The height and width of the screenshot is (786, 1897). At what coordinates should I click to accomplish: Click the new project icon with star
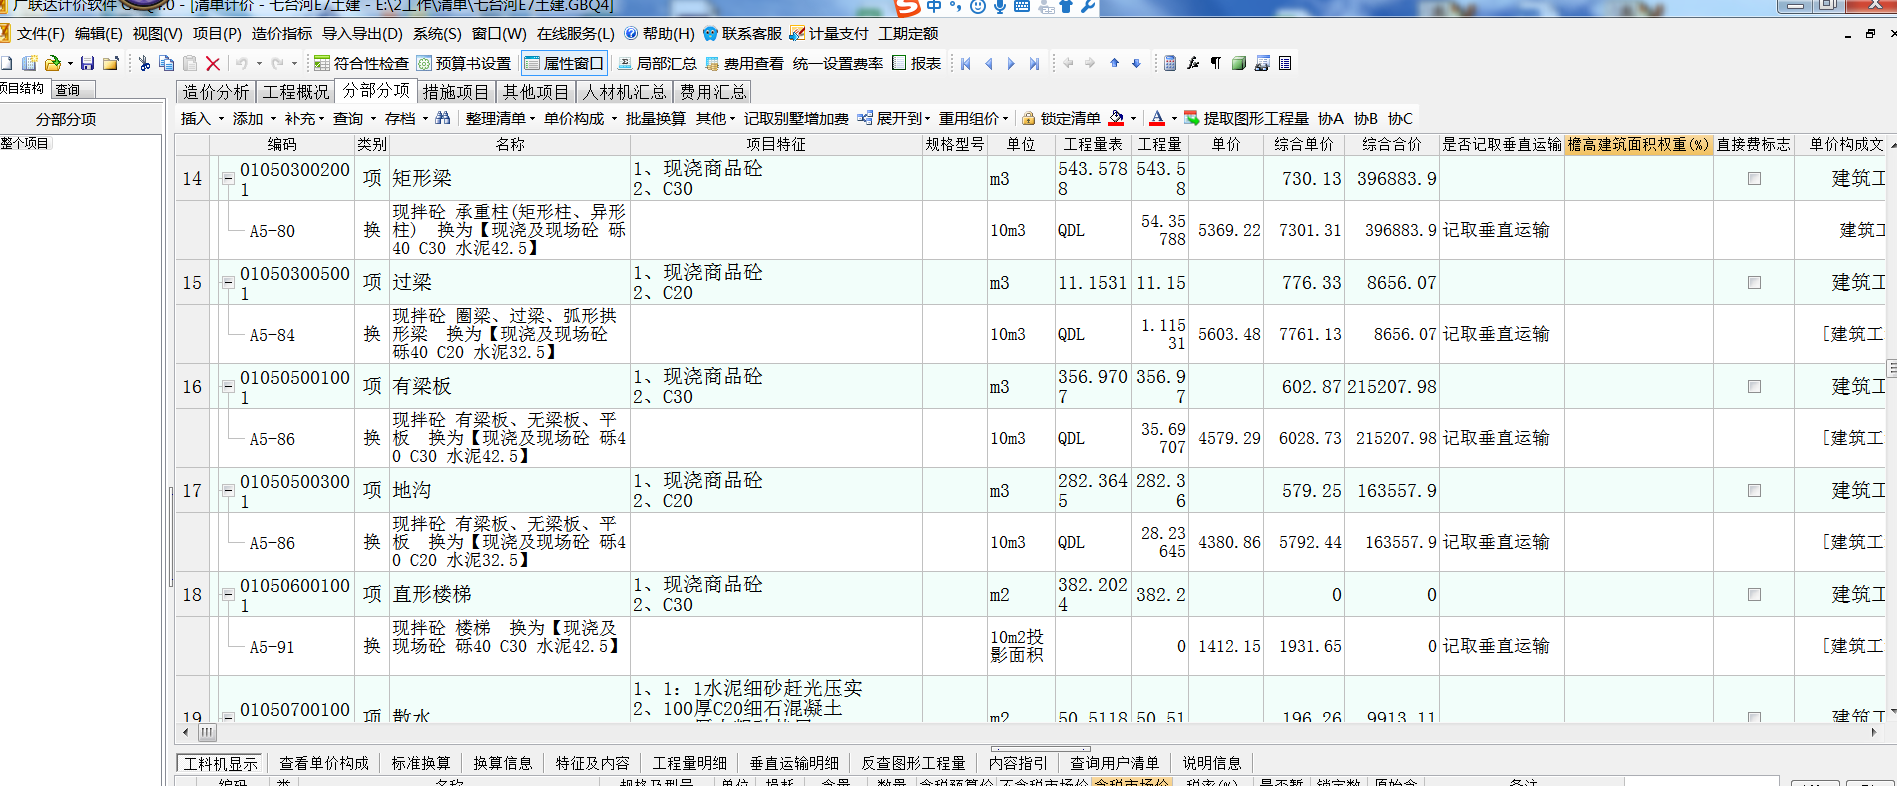(x=30, y=63)
